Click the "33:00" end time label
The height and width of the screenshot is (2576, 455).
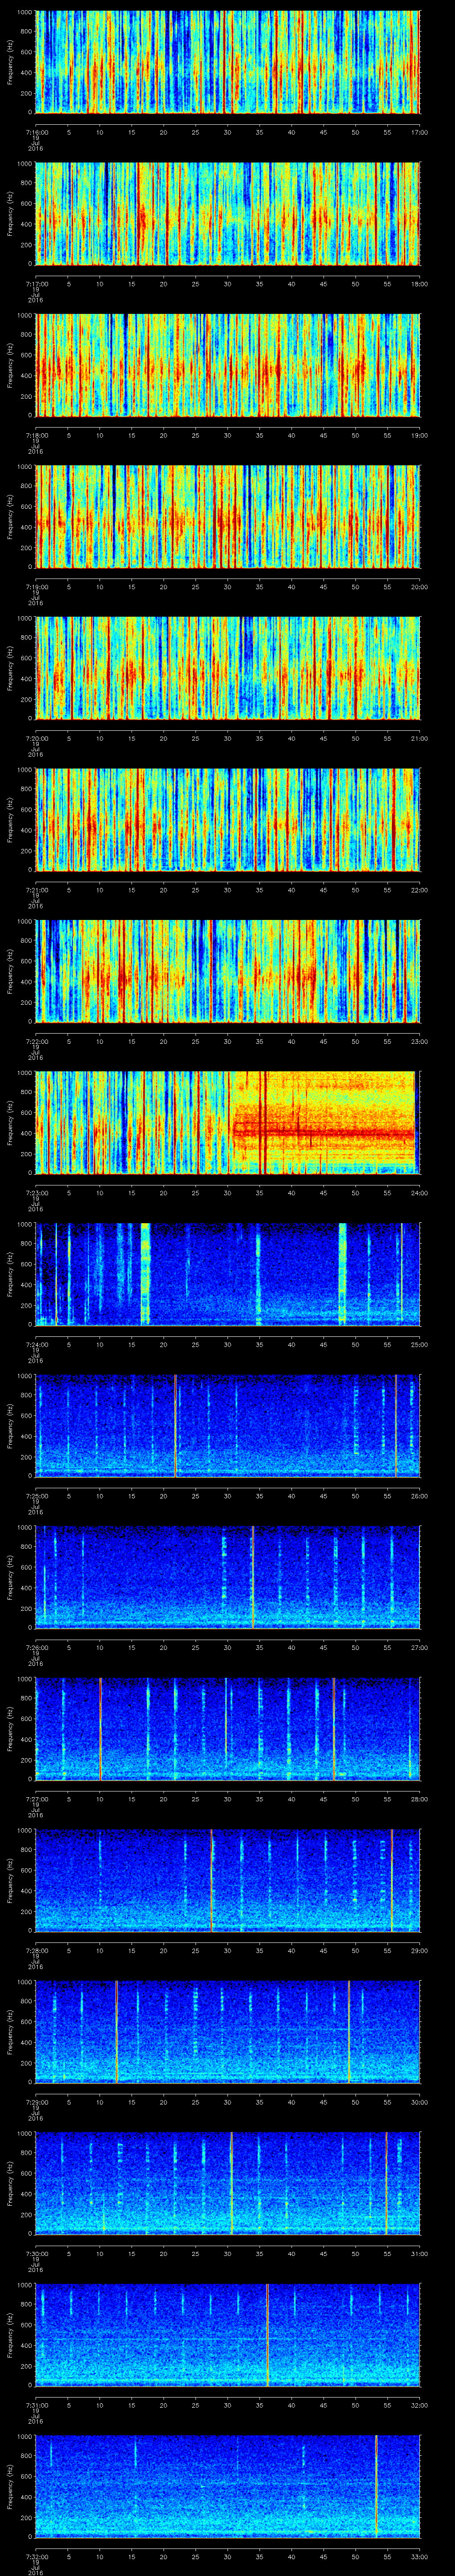pos(419,2556)
